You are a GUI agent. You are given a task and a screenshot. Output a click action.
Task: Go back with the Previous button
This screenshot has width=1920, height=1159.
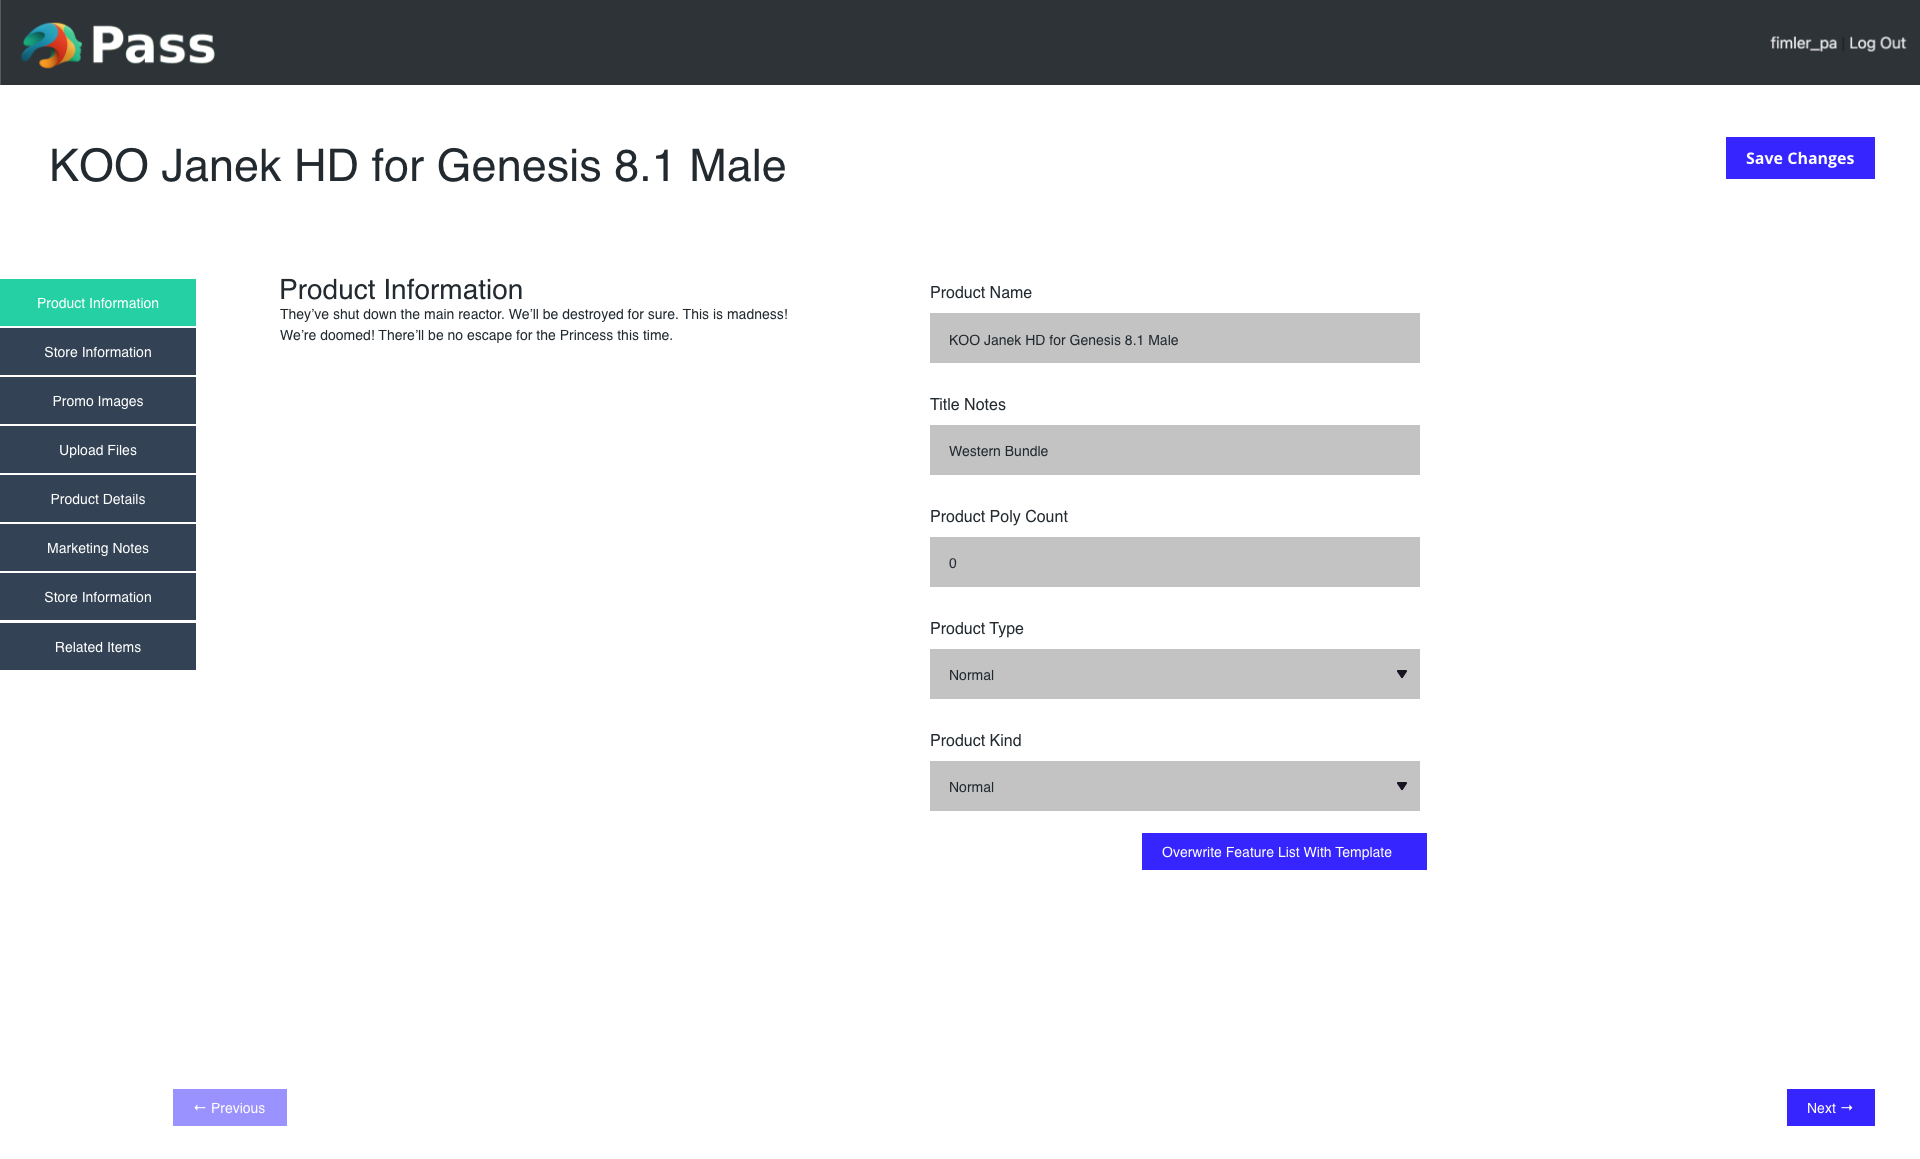[230, 1108]
